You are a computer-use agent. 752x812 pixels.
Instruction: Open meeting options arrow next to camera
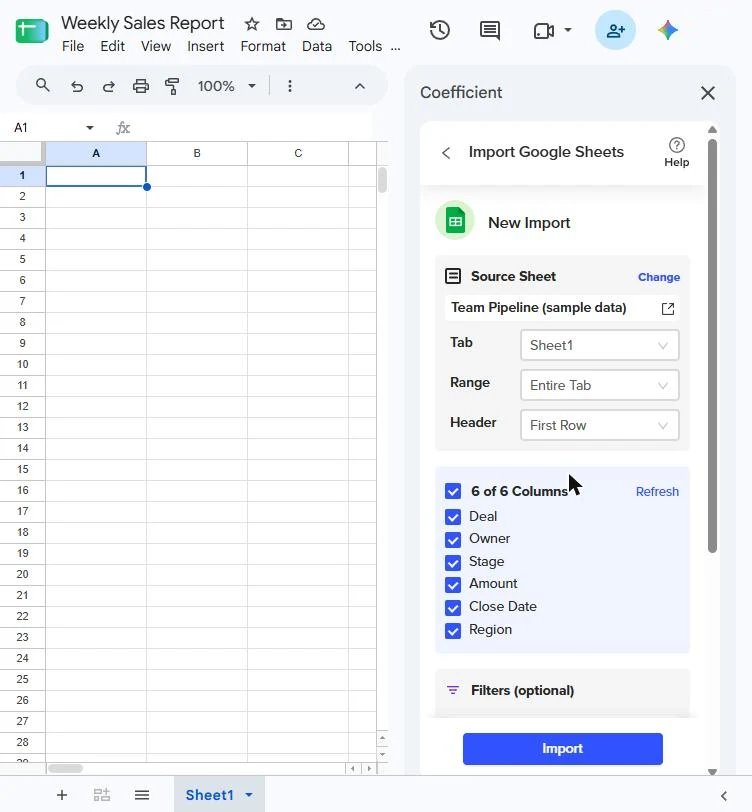[x=568, y=30]
